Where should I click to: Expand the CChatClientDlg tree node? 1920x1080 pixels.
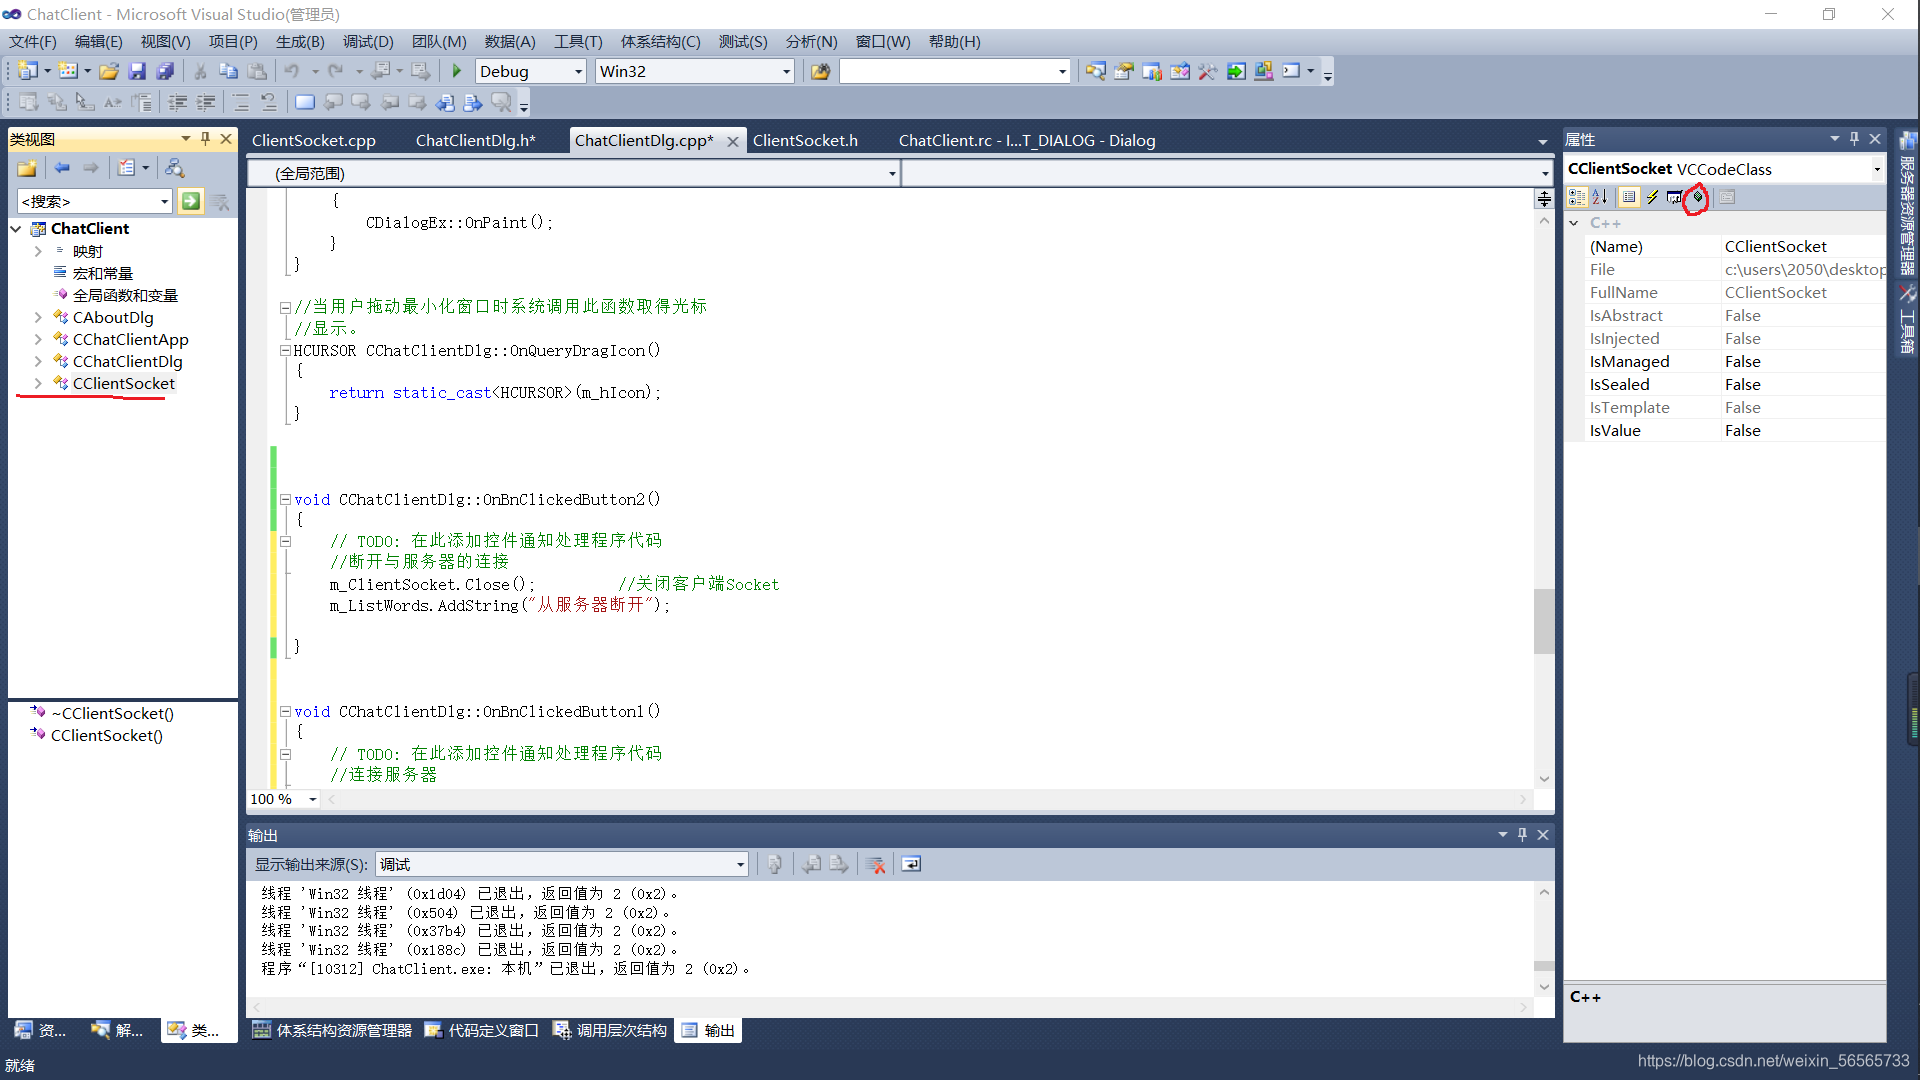[38, 361]
